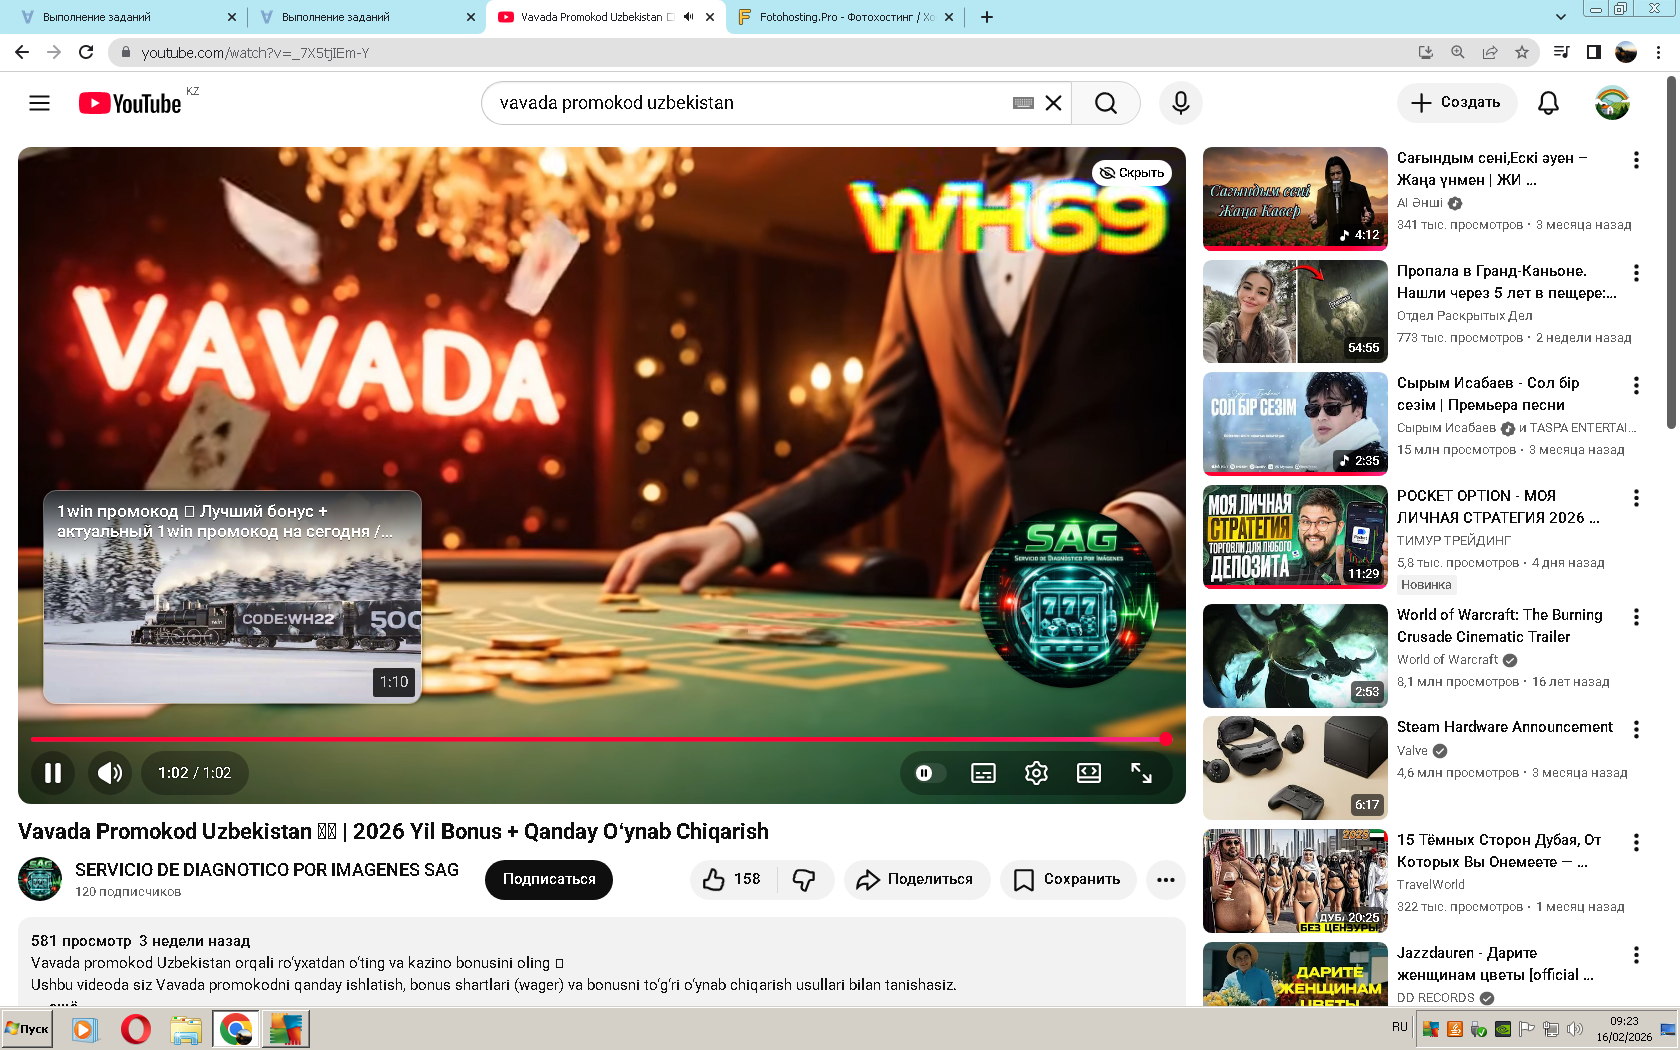Go to the YouTube home logo
The width and height of the screenshot is (1680, 1050).
click(130, 103)
